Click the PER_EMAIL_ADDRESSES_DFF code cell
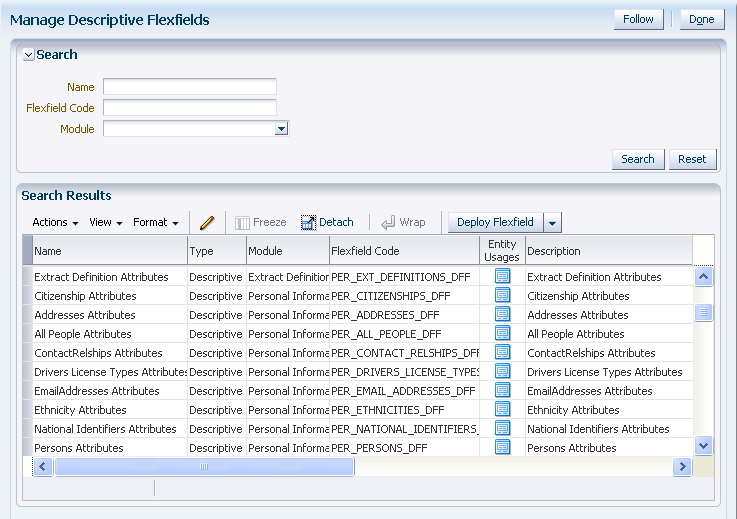Viewport: 737px width, 519px height. (x=403, y=391)
